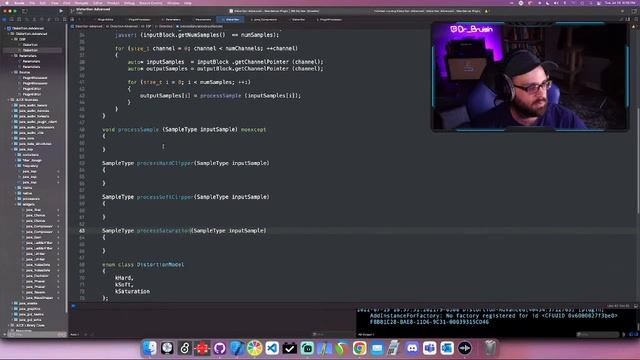Open the Debug navigator icon
Viewport: 640px width, 360px height.
(49, 19)
